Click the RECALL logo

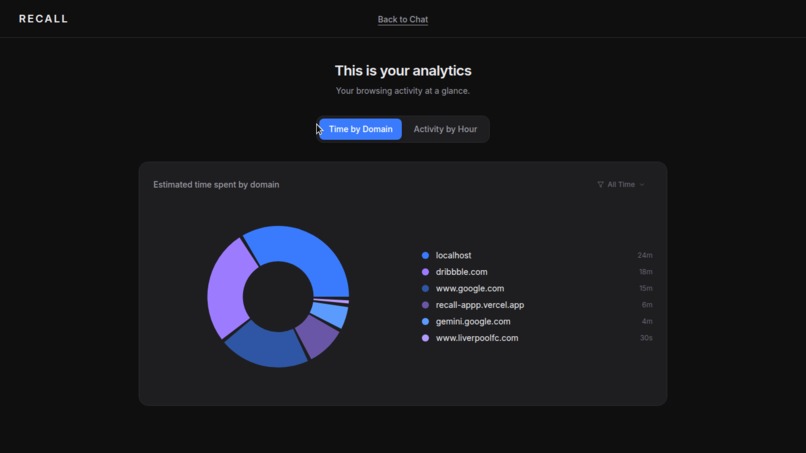point(43,19)
